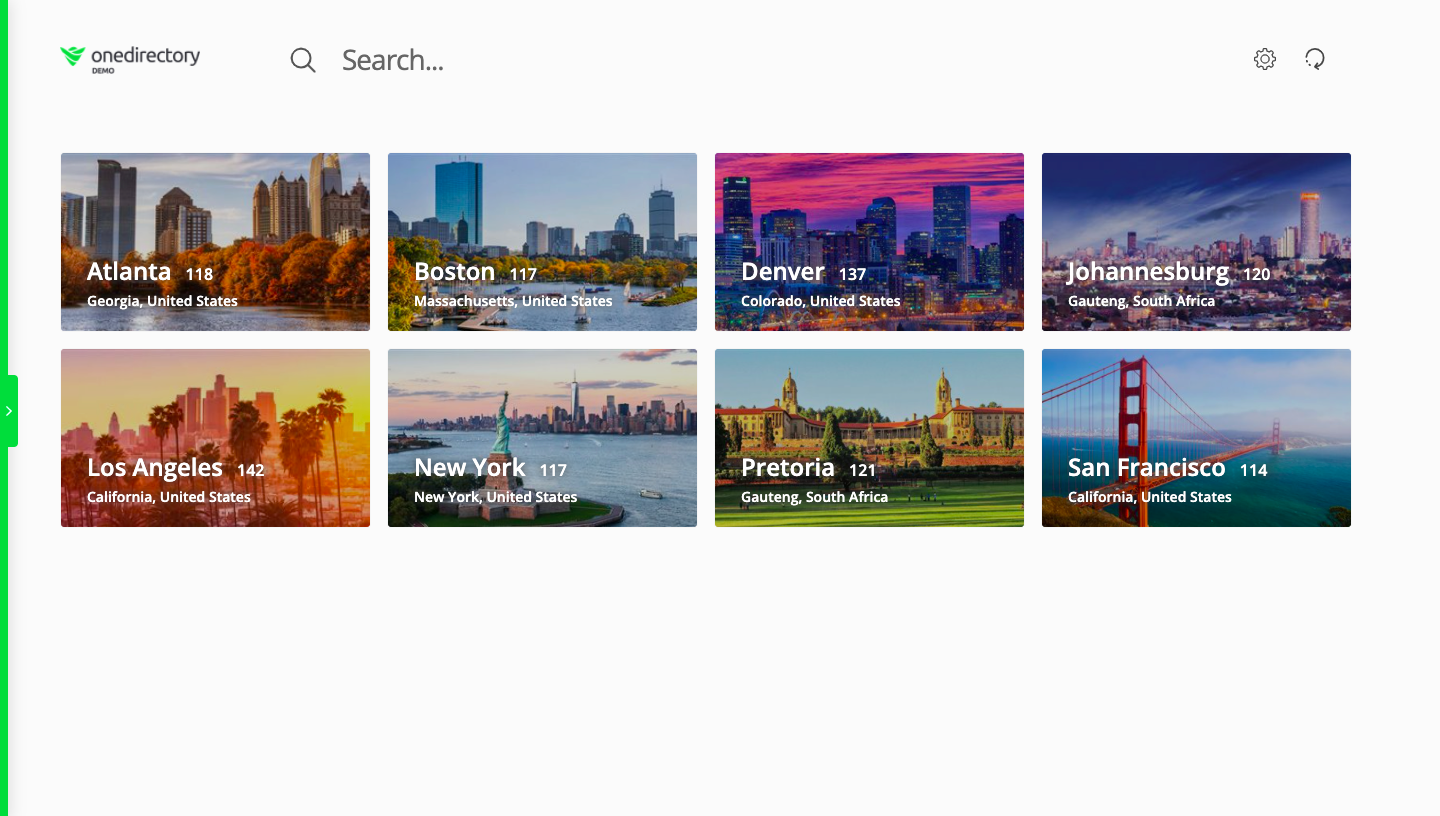Click the count 117 next to Boston

point(524,274)
